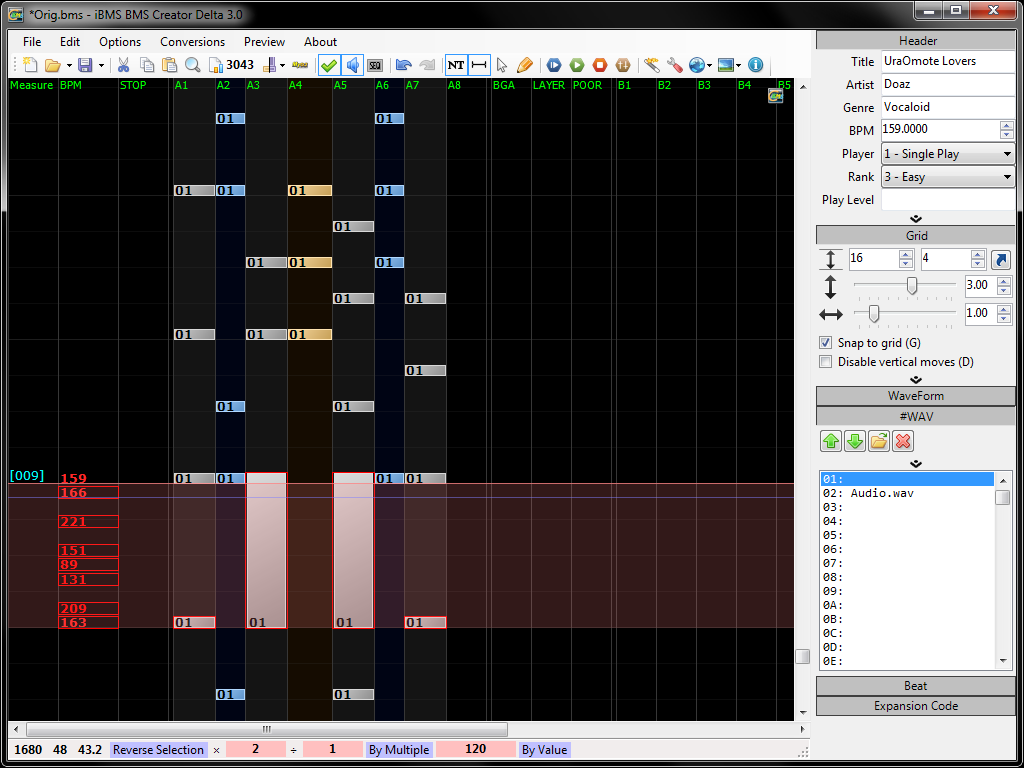Delete the selected WAV with the red X icon
This screenshot has width=1024, height=768.
coord(902,441)
